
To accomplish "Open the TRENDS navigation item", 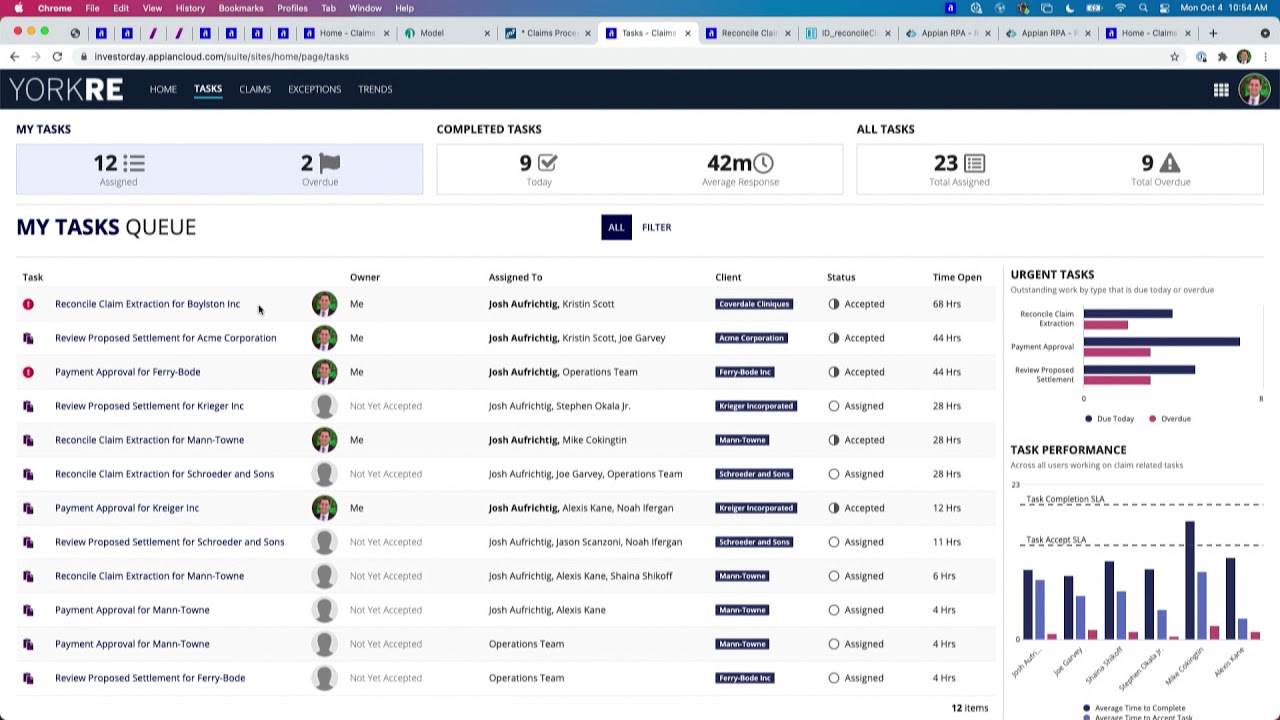I will (x=375, y=89).
